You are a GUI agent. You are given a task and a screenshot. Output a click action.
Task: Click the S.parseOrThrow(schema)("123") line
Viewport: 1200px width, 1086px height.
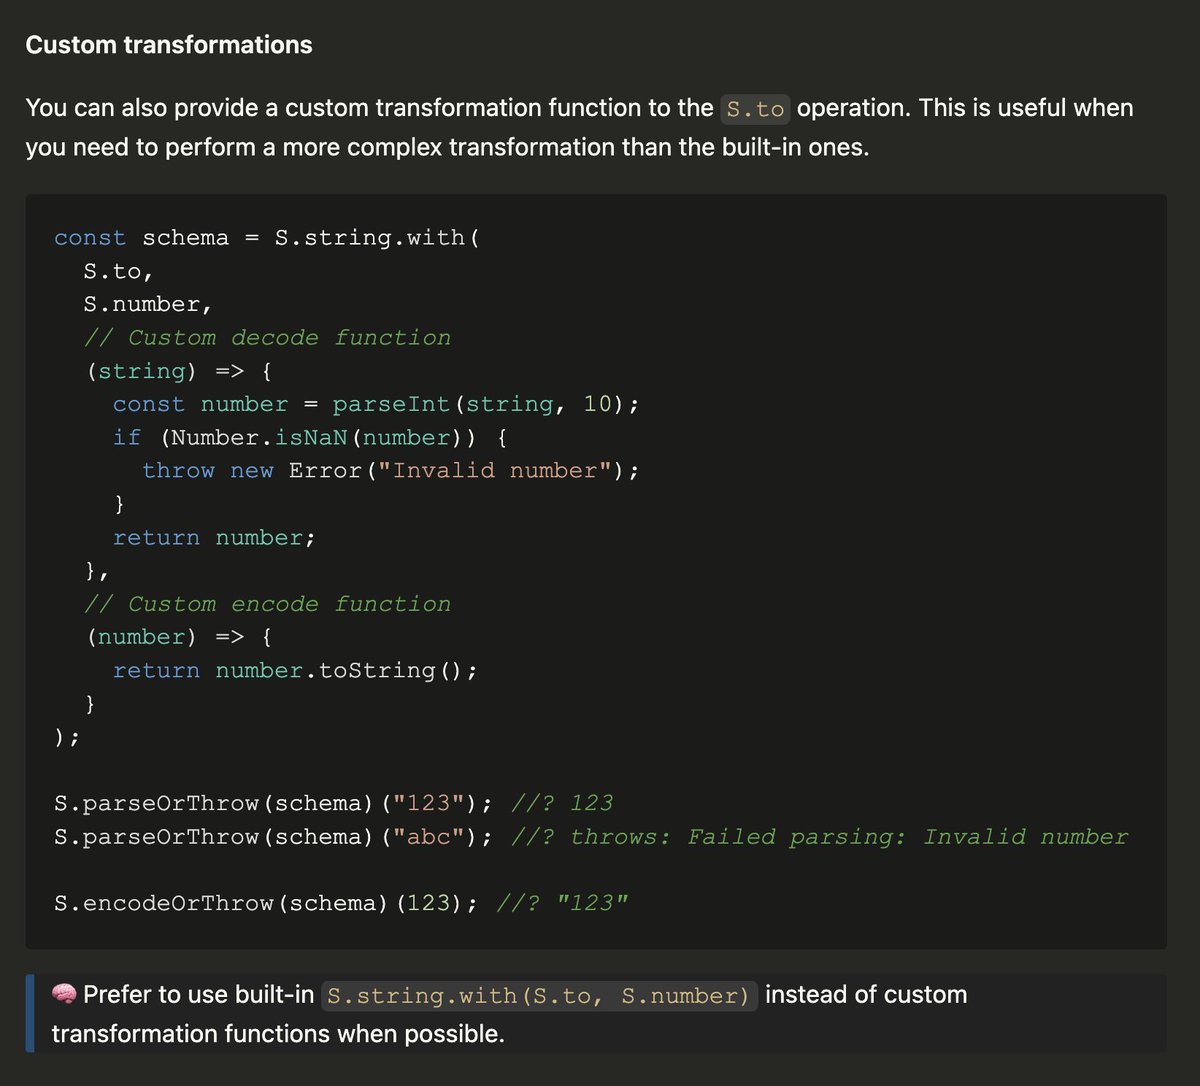(334, 804)
